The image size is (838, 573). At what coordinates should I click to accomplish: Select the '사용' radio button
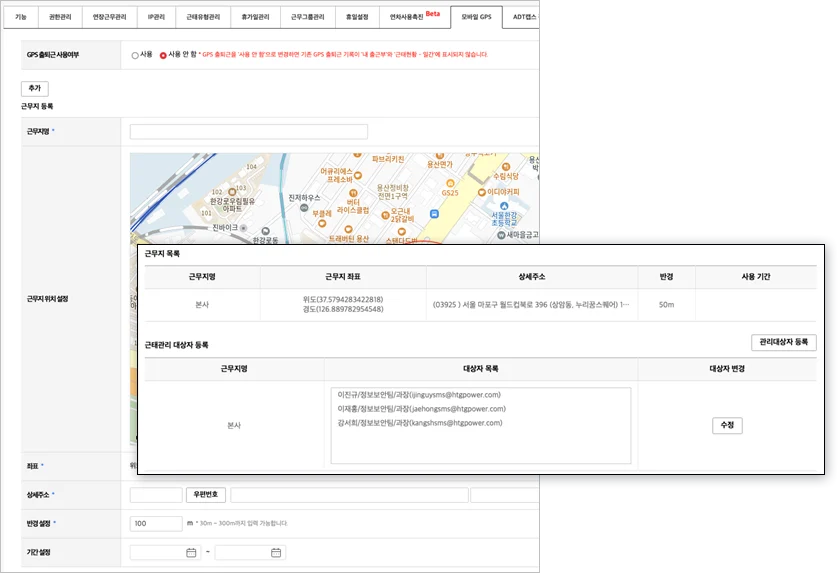(x=136, y=55)
